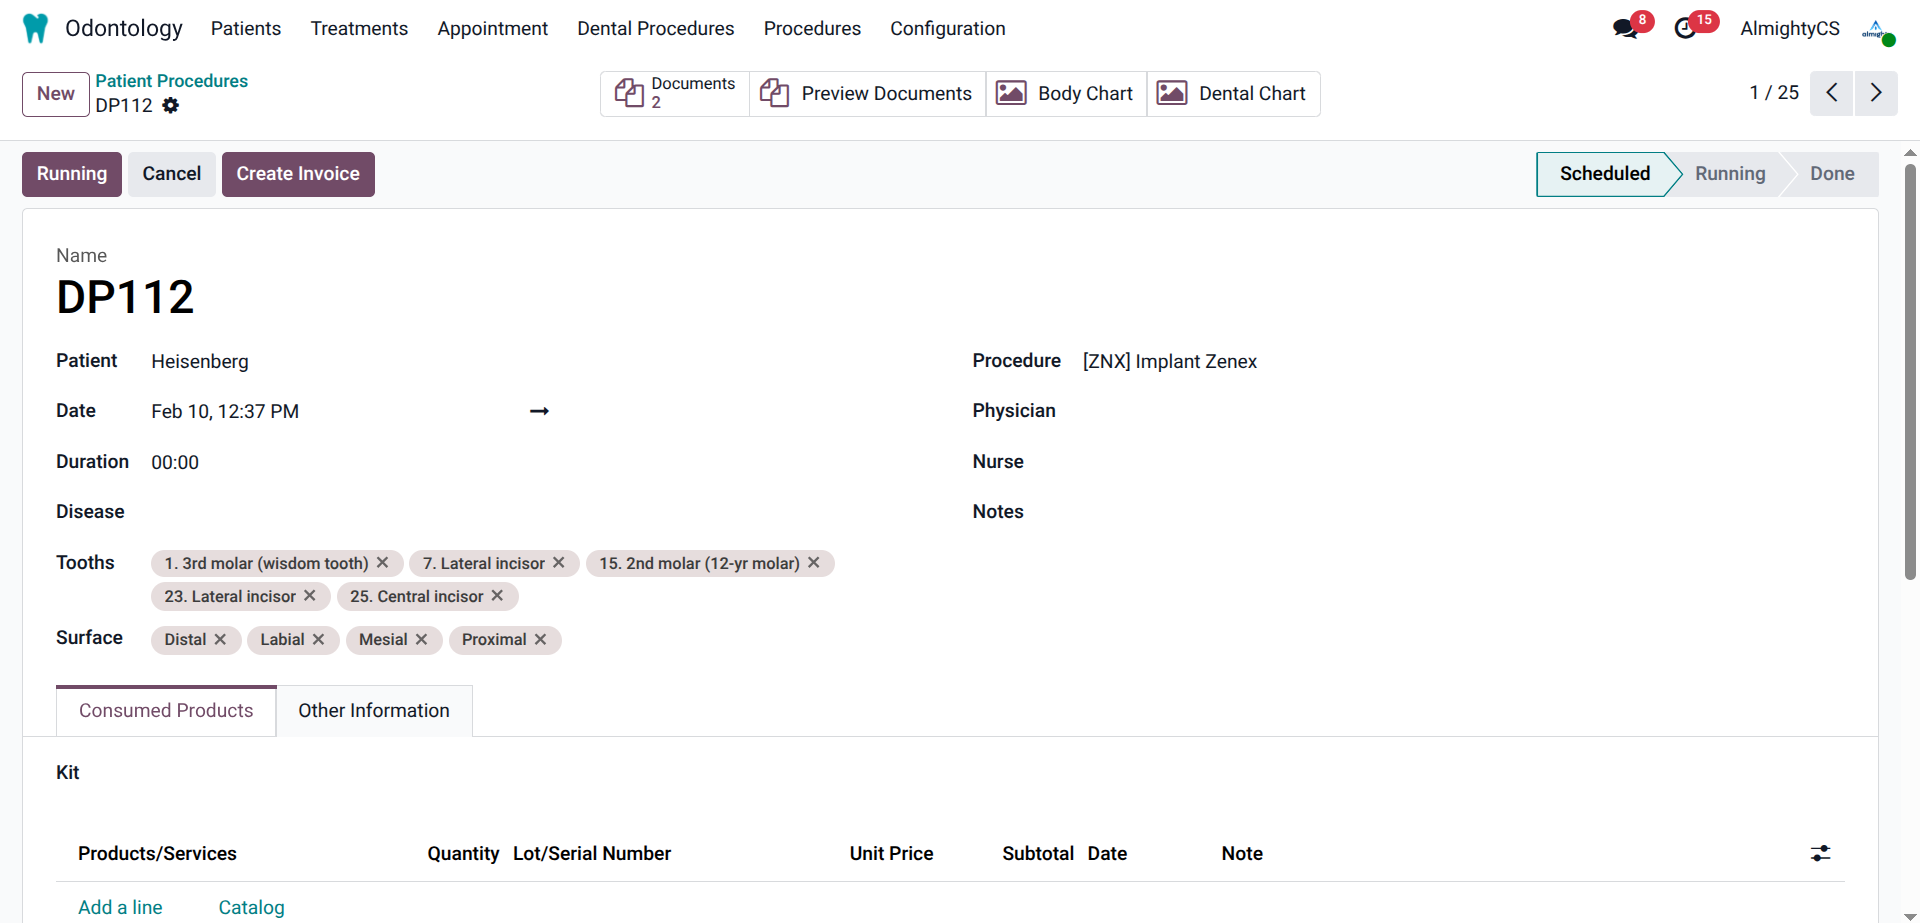1920x923 pixels.
Task: Remove 15. 2nd molar tag
Action: click(x=814, y=563)
